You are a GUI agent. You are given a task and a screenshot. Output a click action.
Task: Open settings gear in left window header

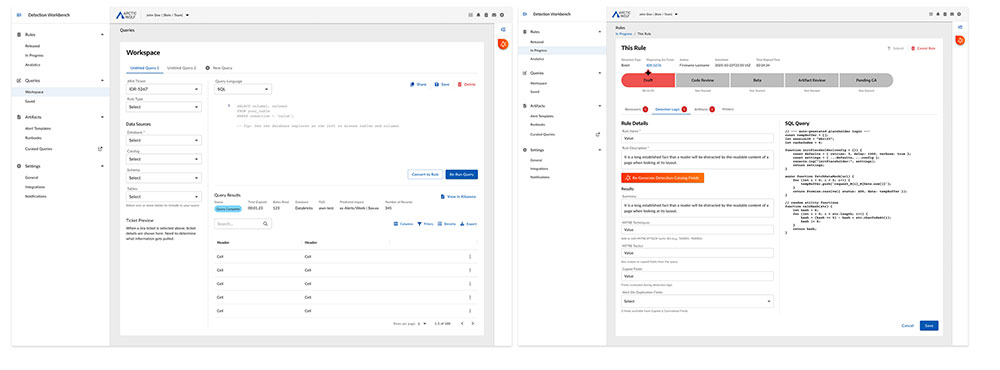[502, 14]
